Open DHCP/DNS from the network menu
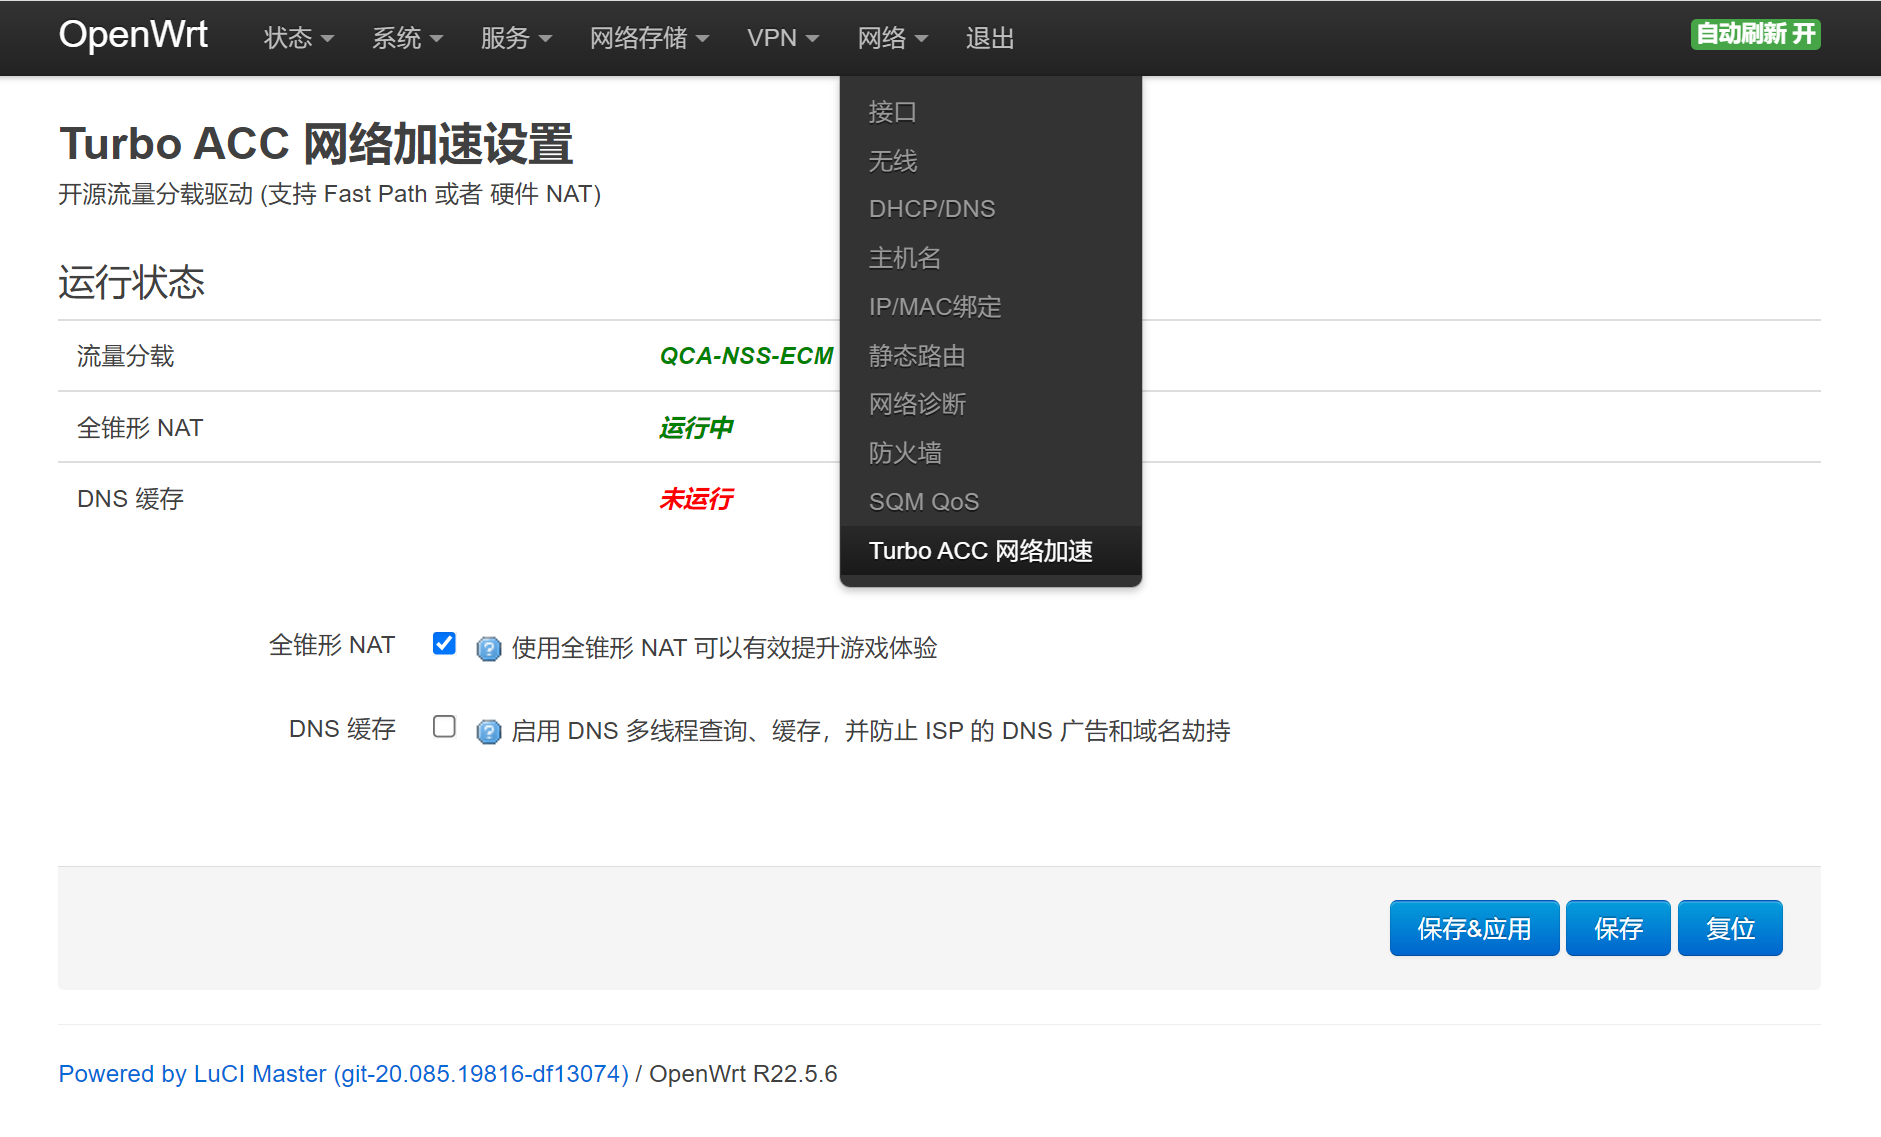This screenshot has width=1881, height=1137. pos(931,209)
